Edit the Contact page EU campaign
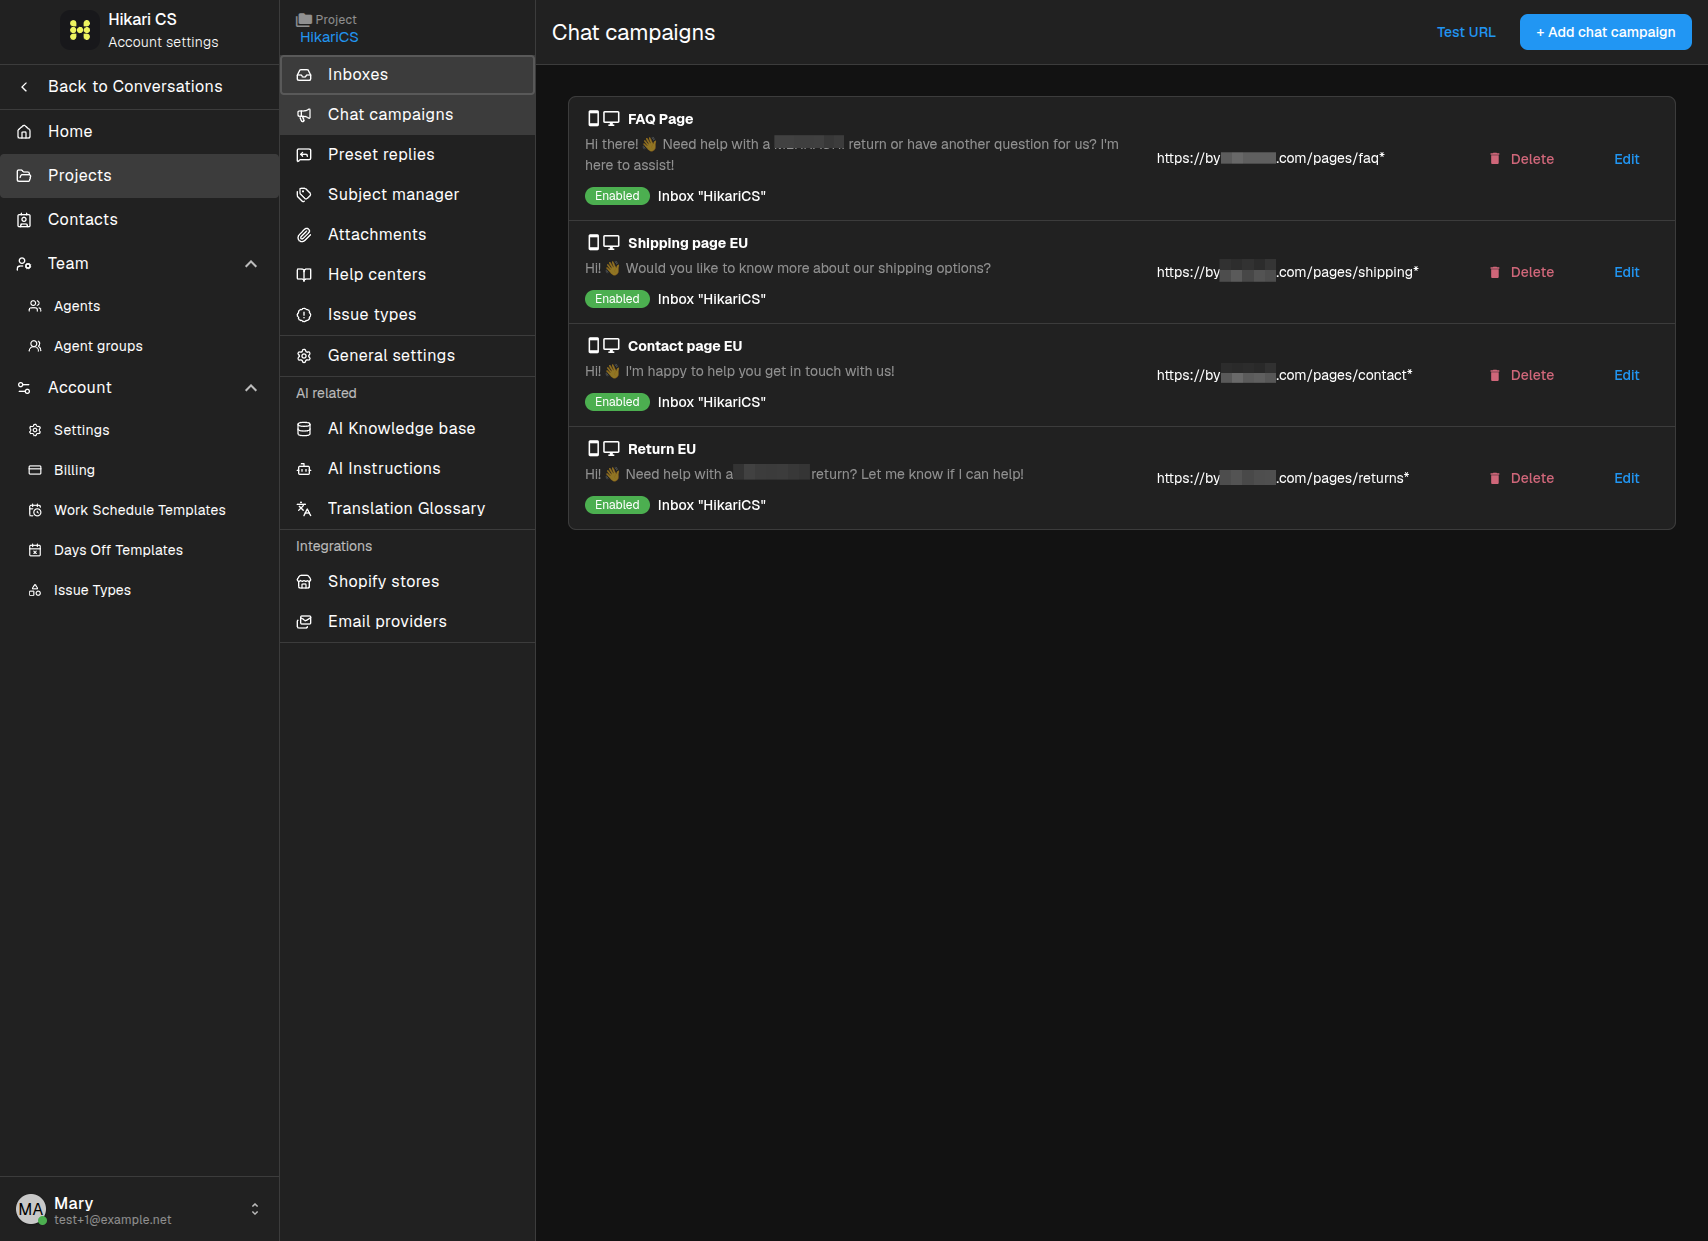 tap(1627, 375)
